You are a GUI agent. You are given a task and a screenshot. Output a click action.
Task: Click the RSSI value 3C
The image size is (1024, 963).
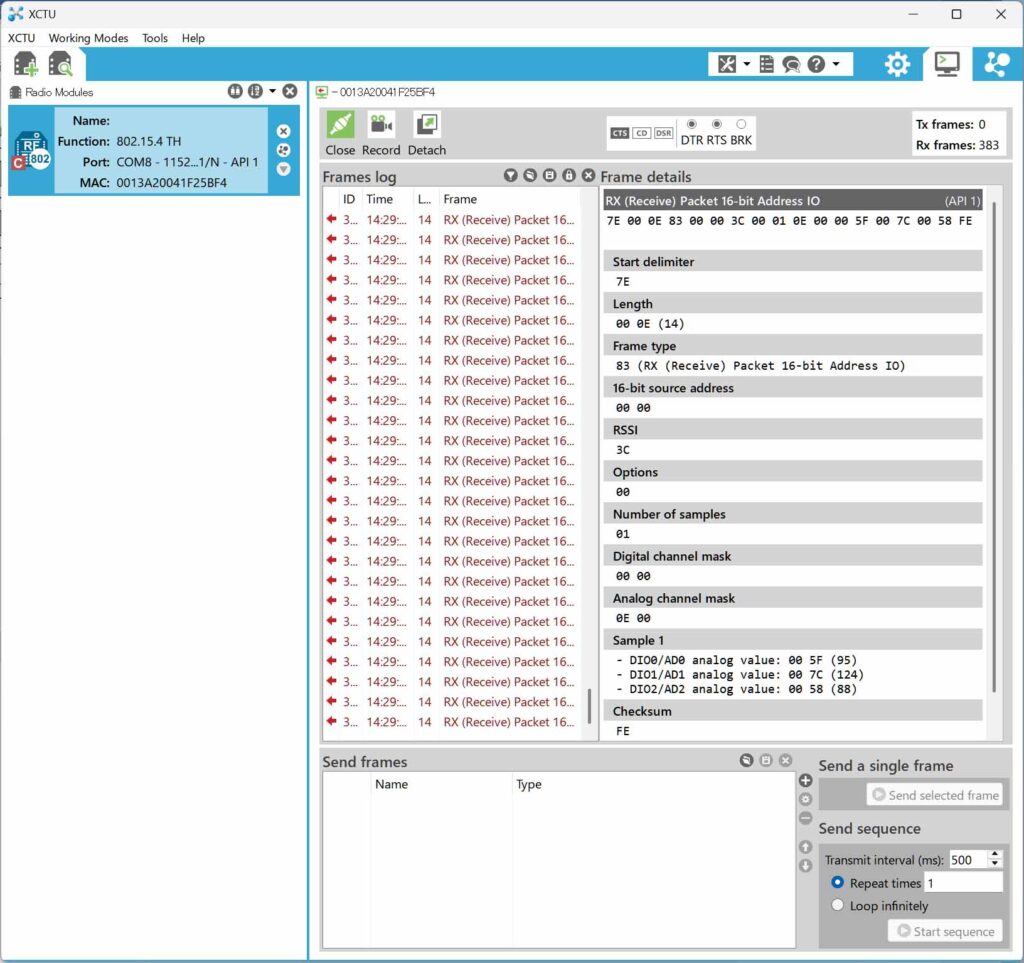click(x=622, y=450)
